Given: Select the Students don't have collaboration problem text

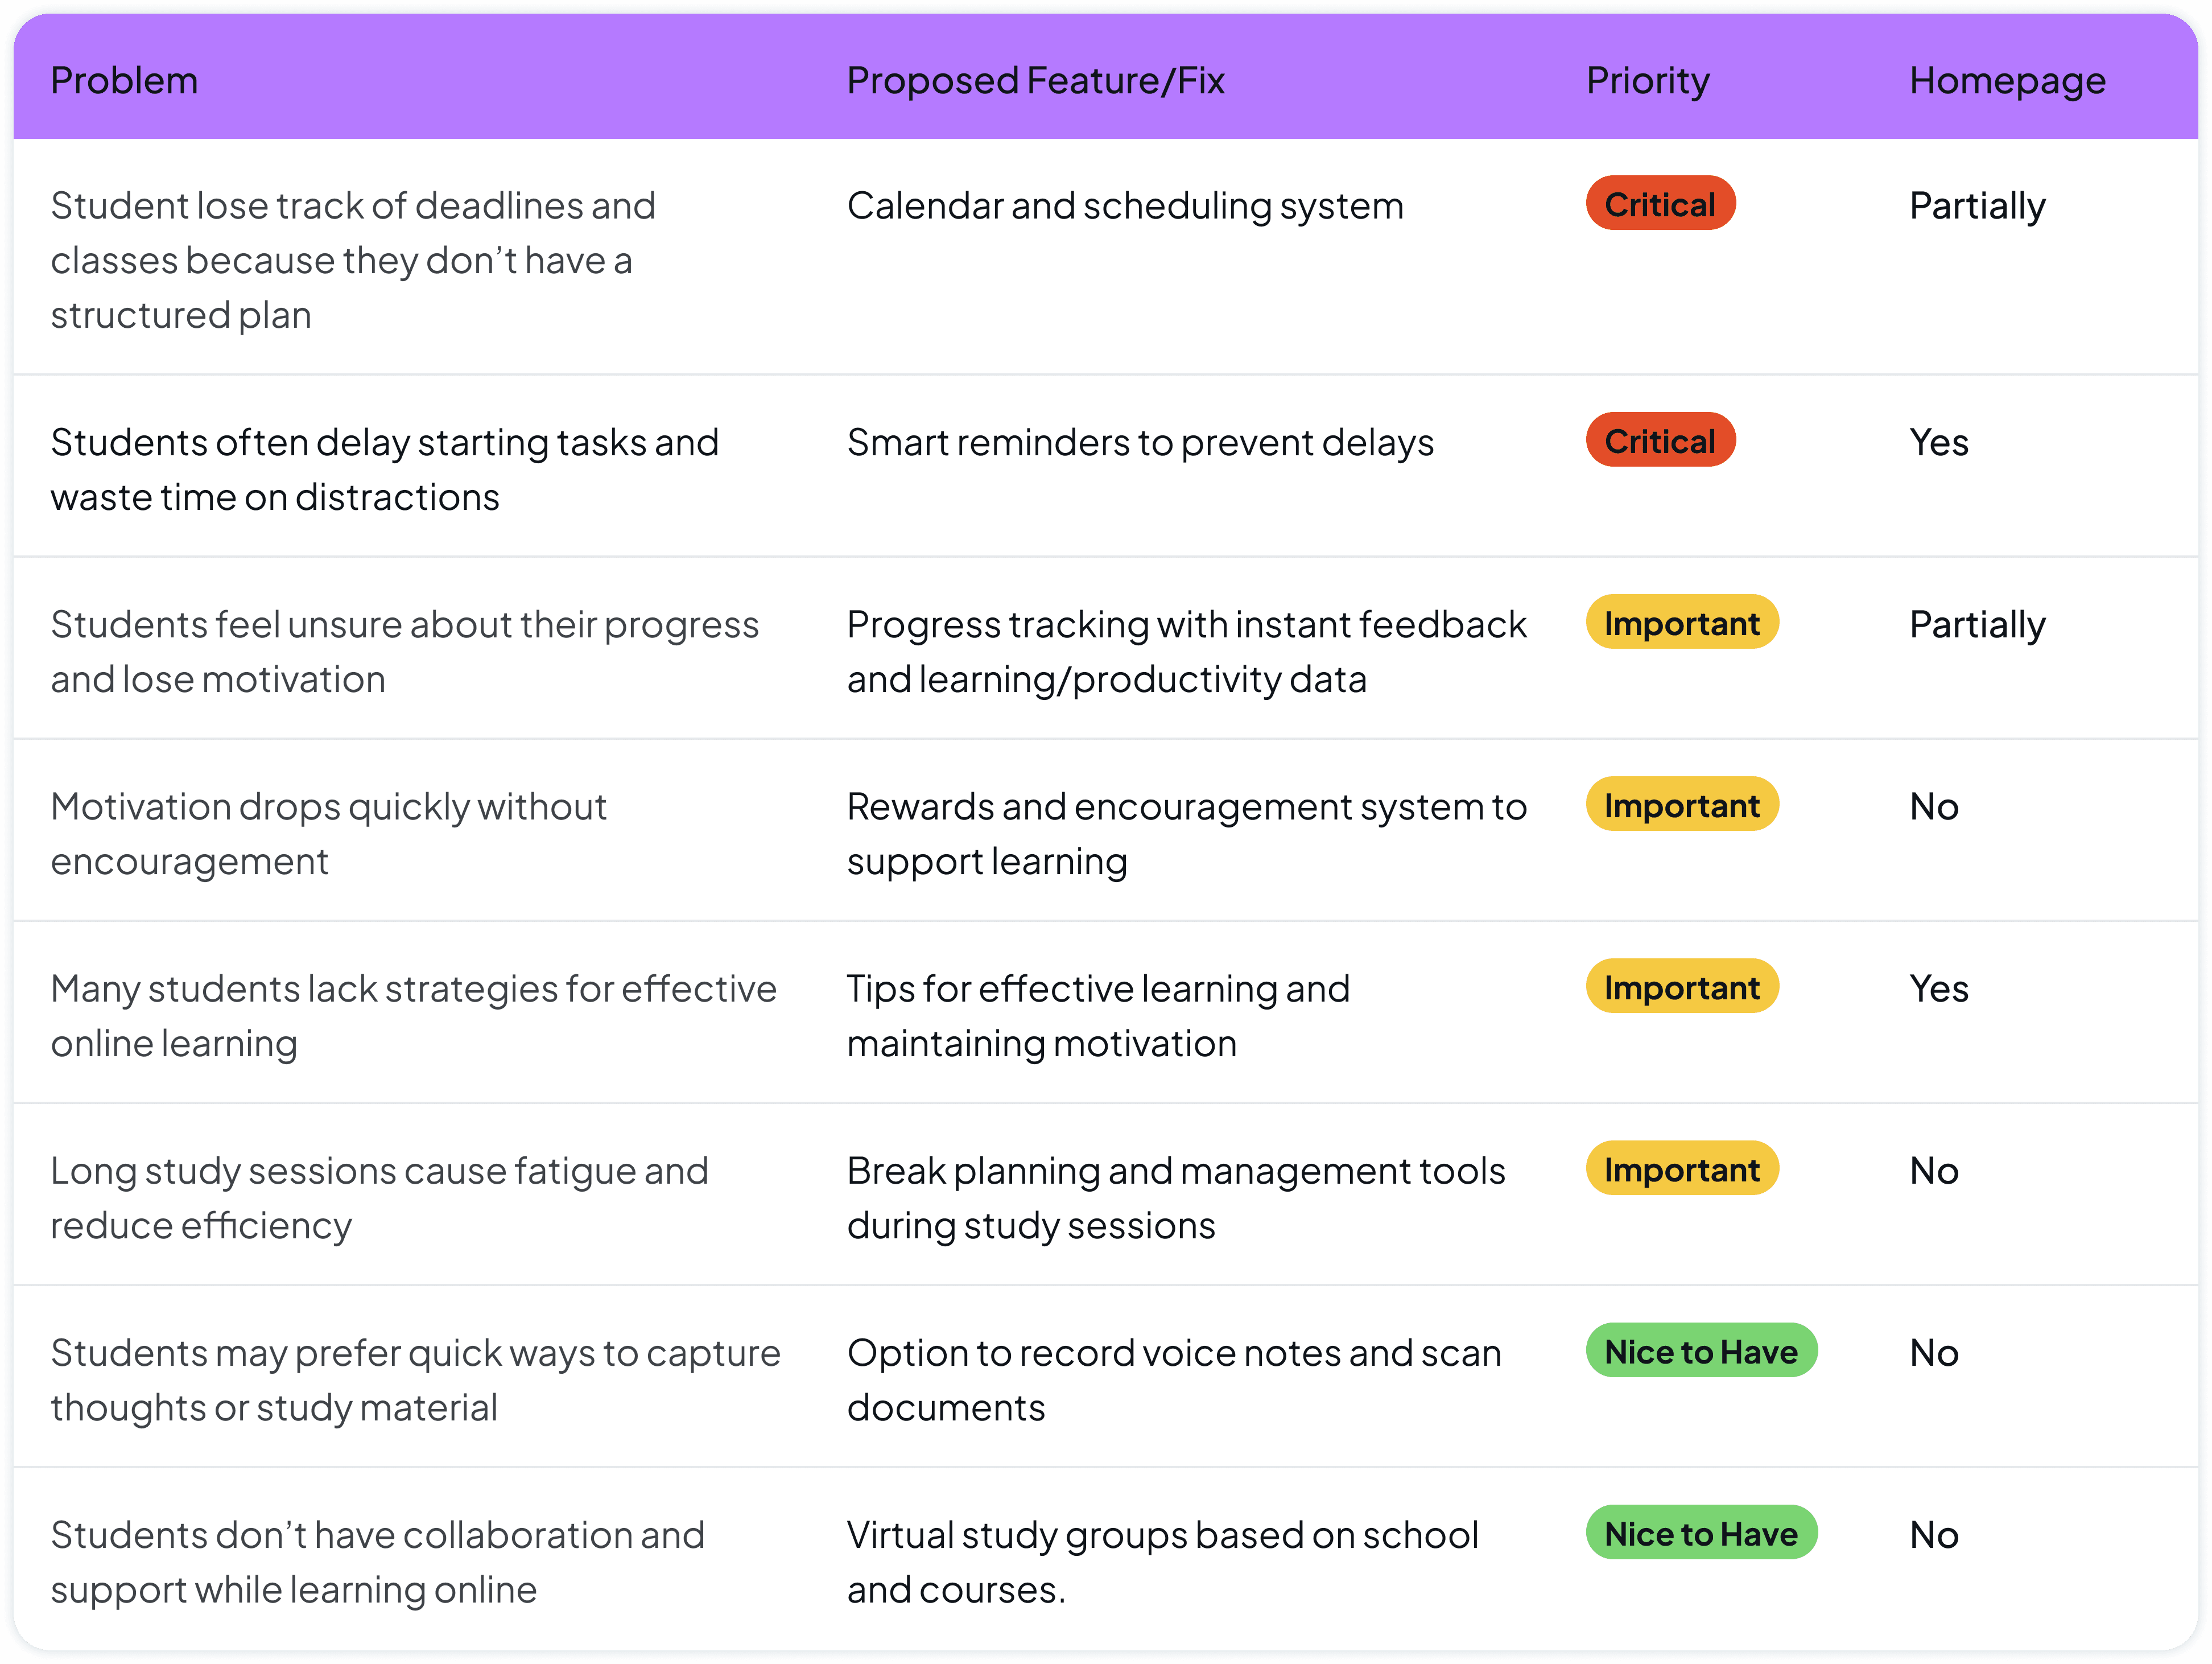Looking at the screenshot, I should point(377,1561).
